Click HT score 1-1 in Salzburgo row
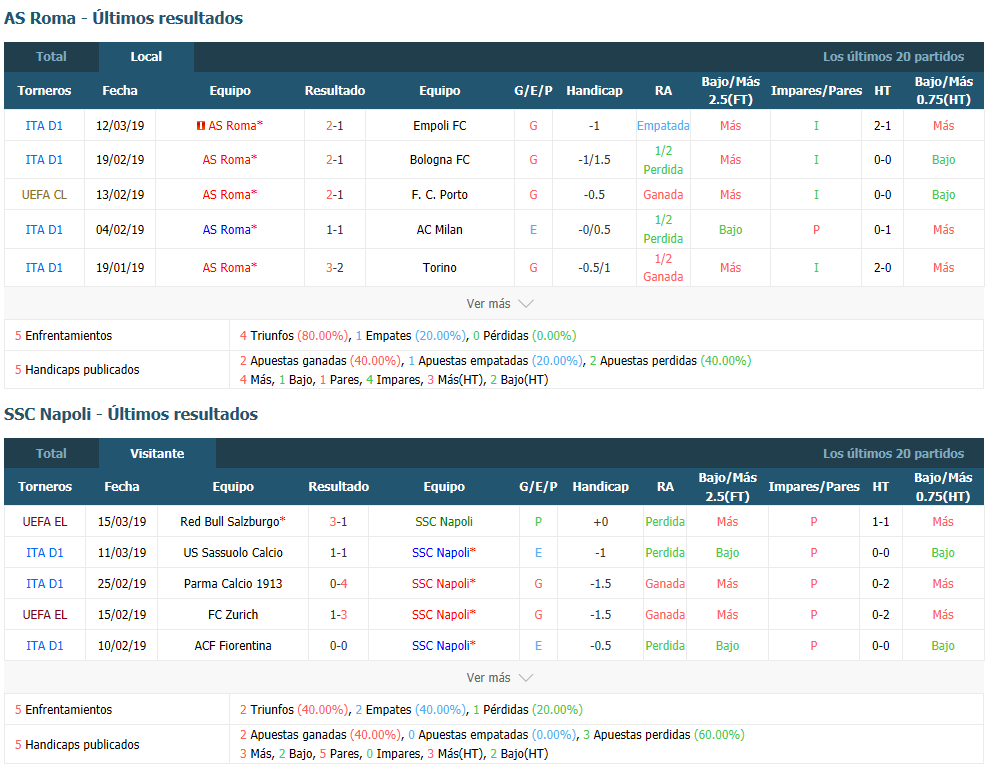This screenshot has width=988, height=768. coord(880,522)
